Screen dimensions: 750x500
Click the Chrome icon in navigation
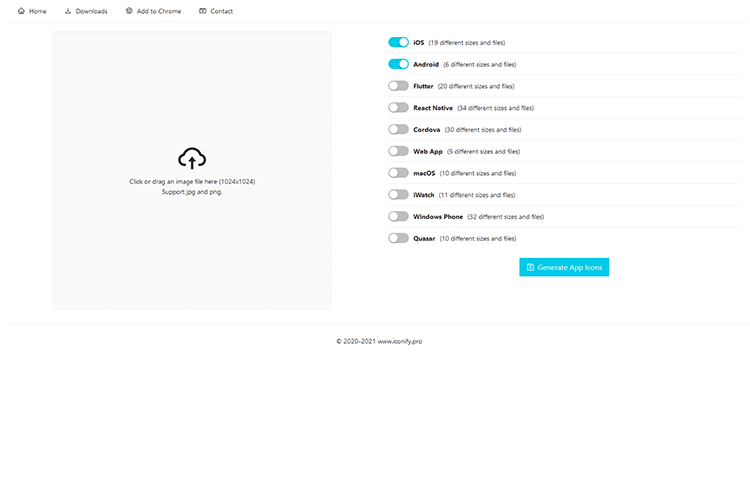129,11
